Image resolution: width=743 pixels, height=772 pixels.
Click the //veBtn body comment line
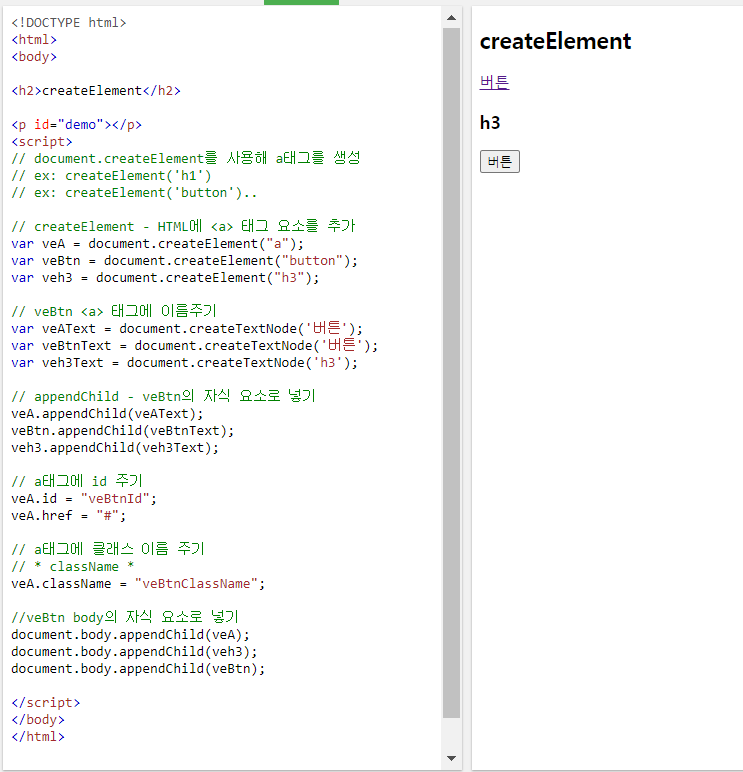[125, 617]
